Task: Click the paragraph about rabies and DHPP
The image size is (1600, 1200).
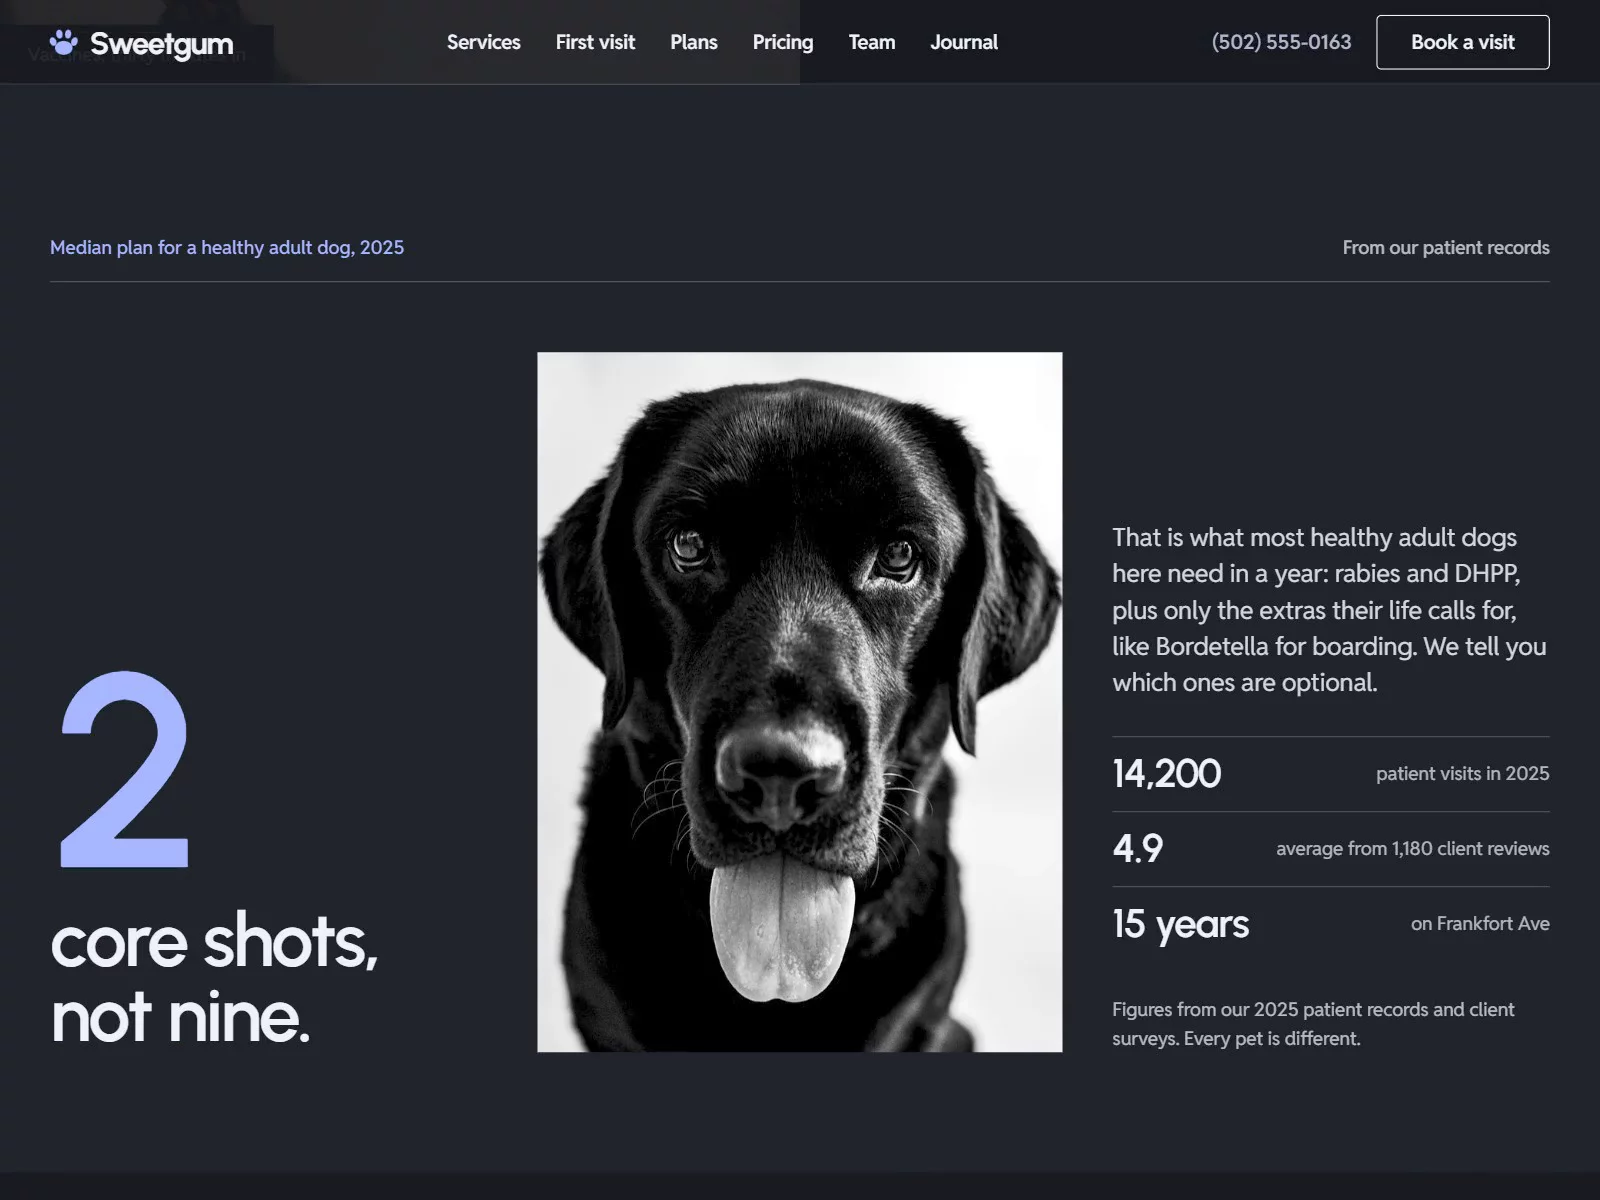Action: point(1330,610)
